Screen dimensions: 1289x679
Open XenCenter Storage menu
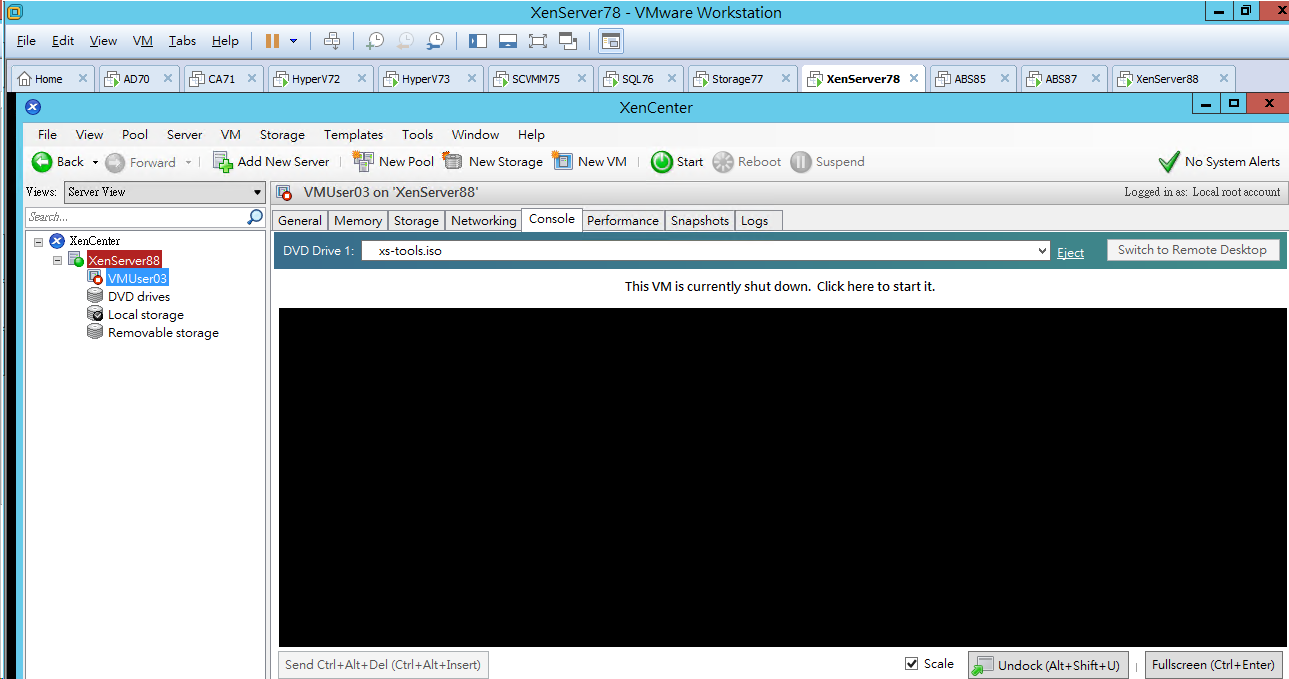(x=282, y=134)
